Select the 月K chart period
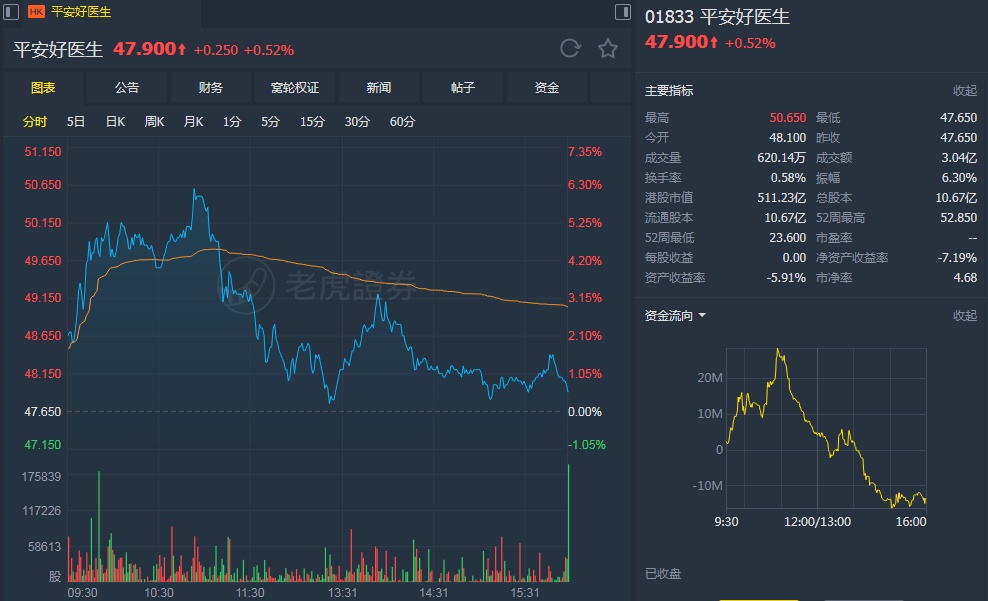The width and height of the screenshot is (988, 601). click(x=193, y=122)
